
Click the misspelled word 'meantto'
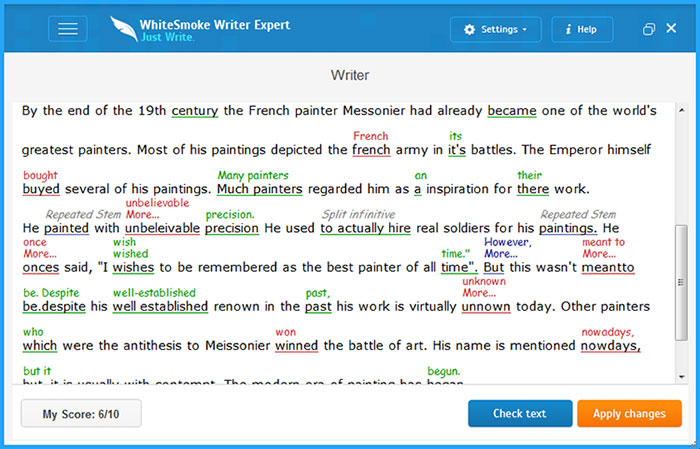coord(608,267)
